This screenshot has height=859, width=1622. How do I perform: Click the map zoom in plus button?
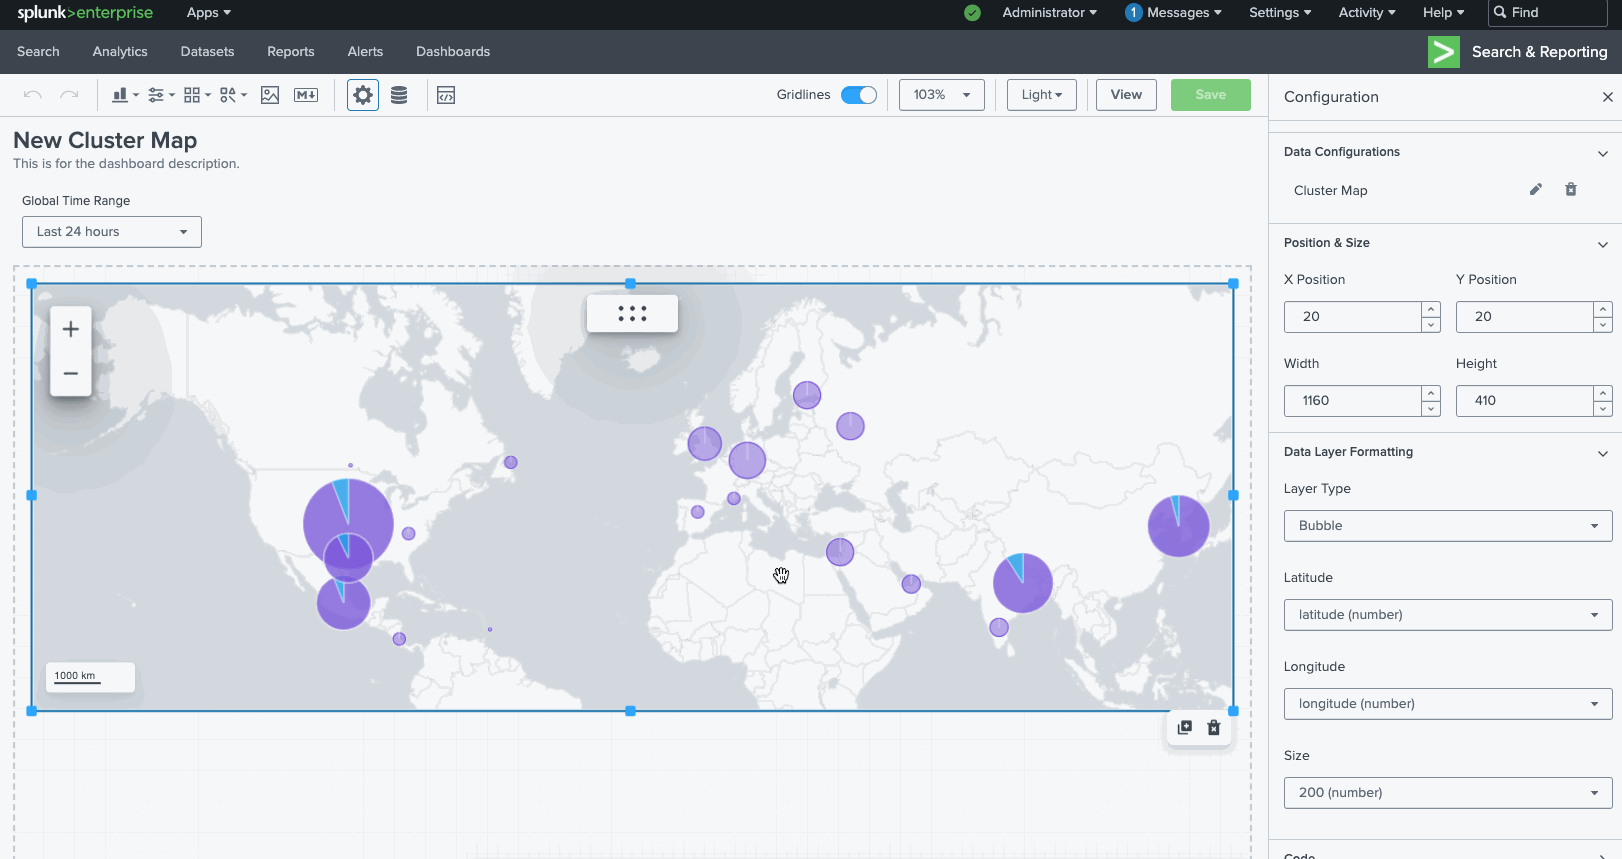pos(71,329)
